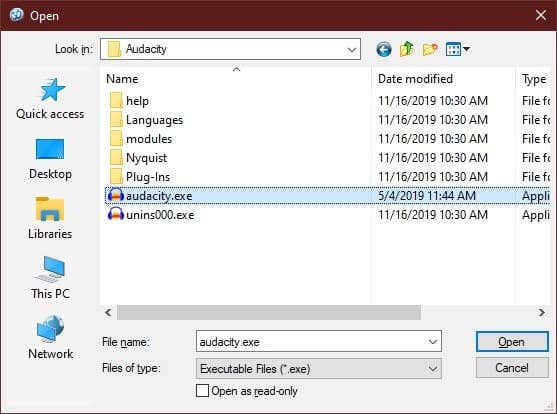This screenshot has height=414, width=557.
Task: Create a new folder icon
Action: pos(430,49)
